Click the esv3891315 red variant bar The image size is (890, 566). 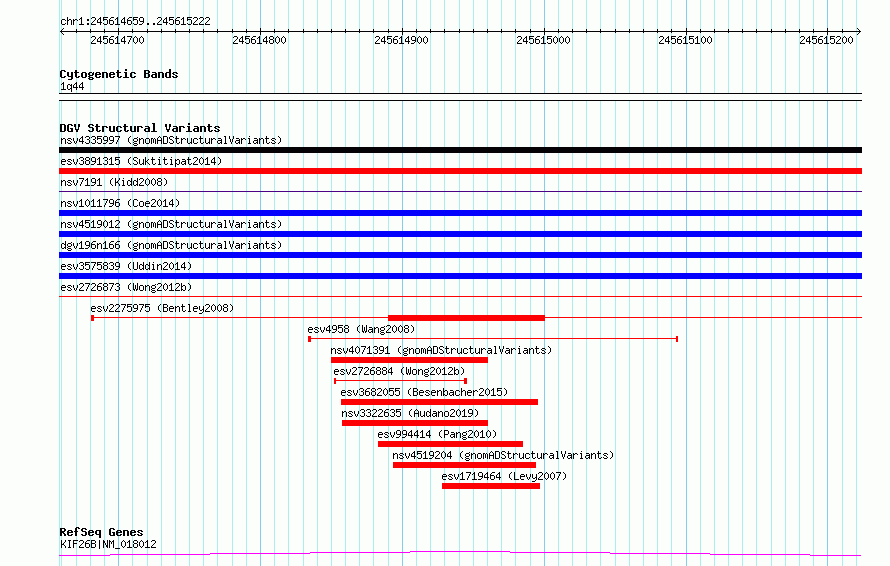click(460, 171)
